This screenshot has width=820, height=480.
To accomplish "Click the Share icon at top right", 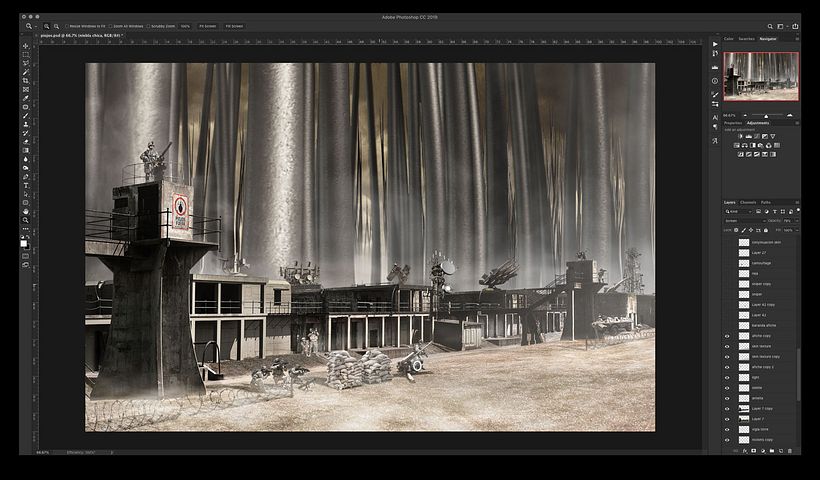I will (795, 26).
